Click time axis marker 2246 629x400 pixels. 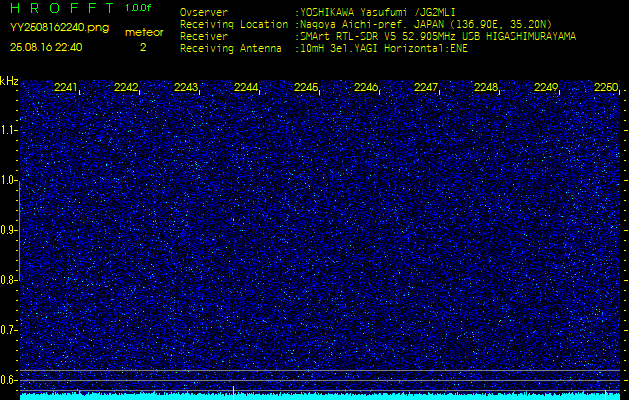click(366, 87)
